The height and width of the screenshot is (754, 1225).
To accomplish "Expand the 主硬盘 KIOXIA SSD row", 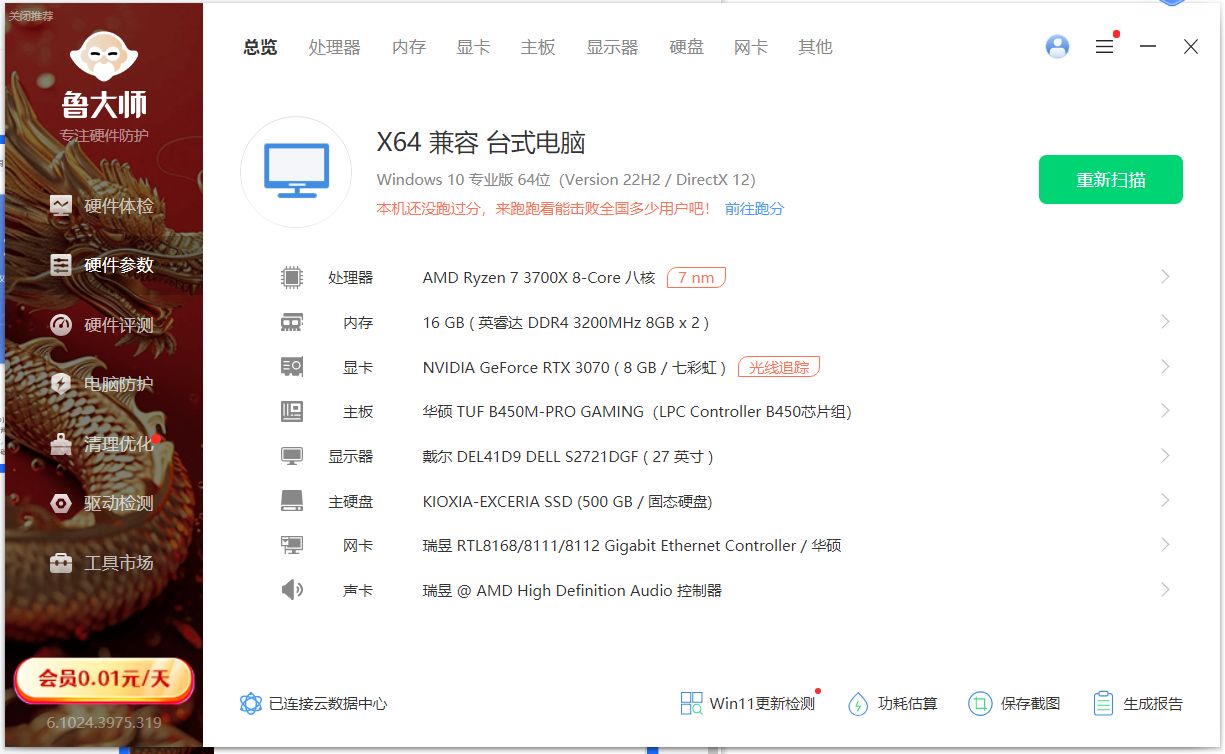I will click(x=1164, y=501).
